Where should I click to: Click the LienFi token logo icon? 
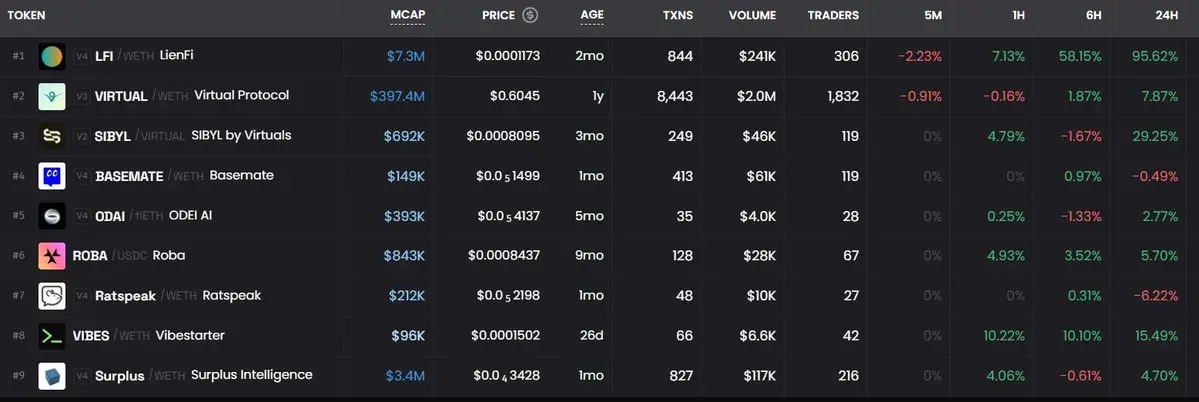[x=52, y=56]
